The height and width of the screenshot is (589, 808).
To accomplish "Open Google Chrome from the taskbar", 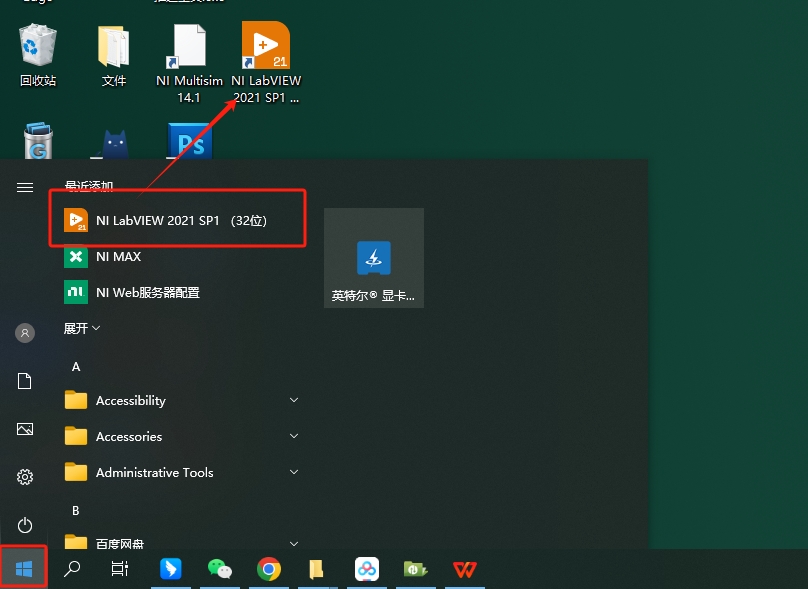I will coord(268,569).
